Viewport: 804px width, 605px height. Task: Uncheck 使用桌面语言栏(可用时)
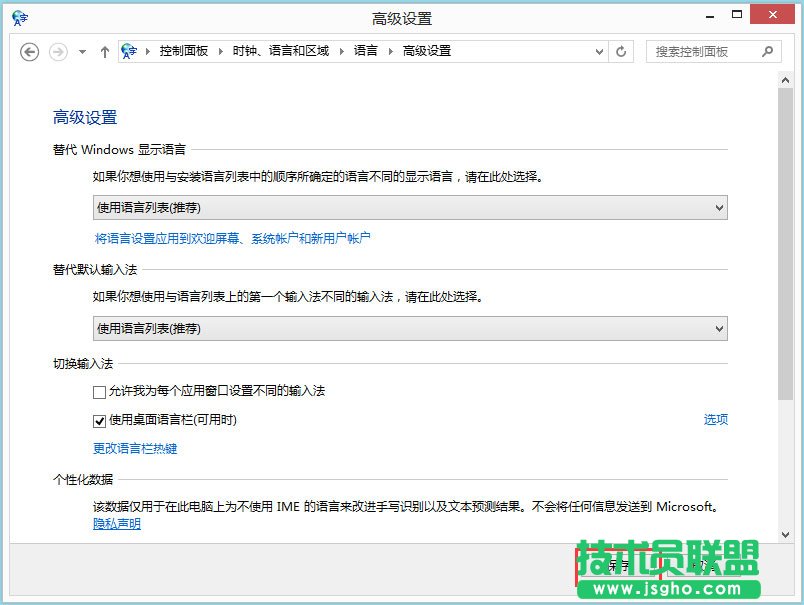click(97, 420)
